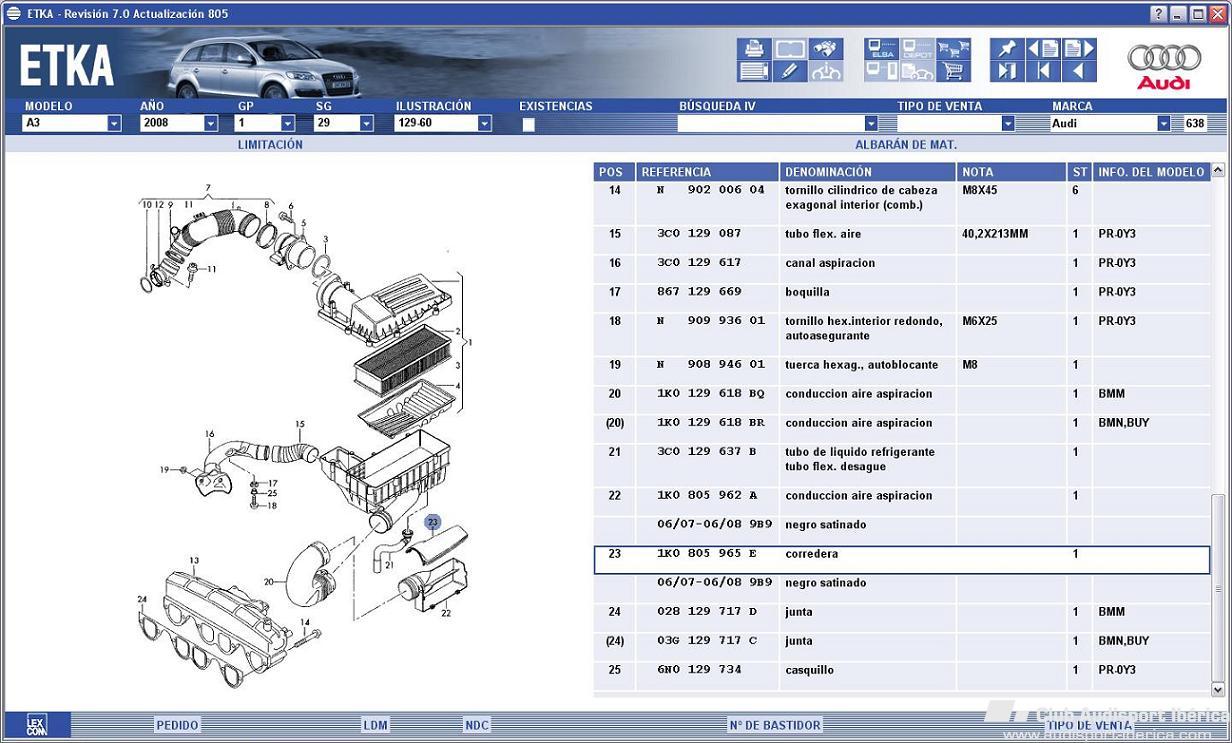Click the INFO. DEL MODELO column header
The image size is (1232, 743).
(x=1151, y=172)
